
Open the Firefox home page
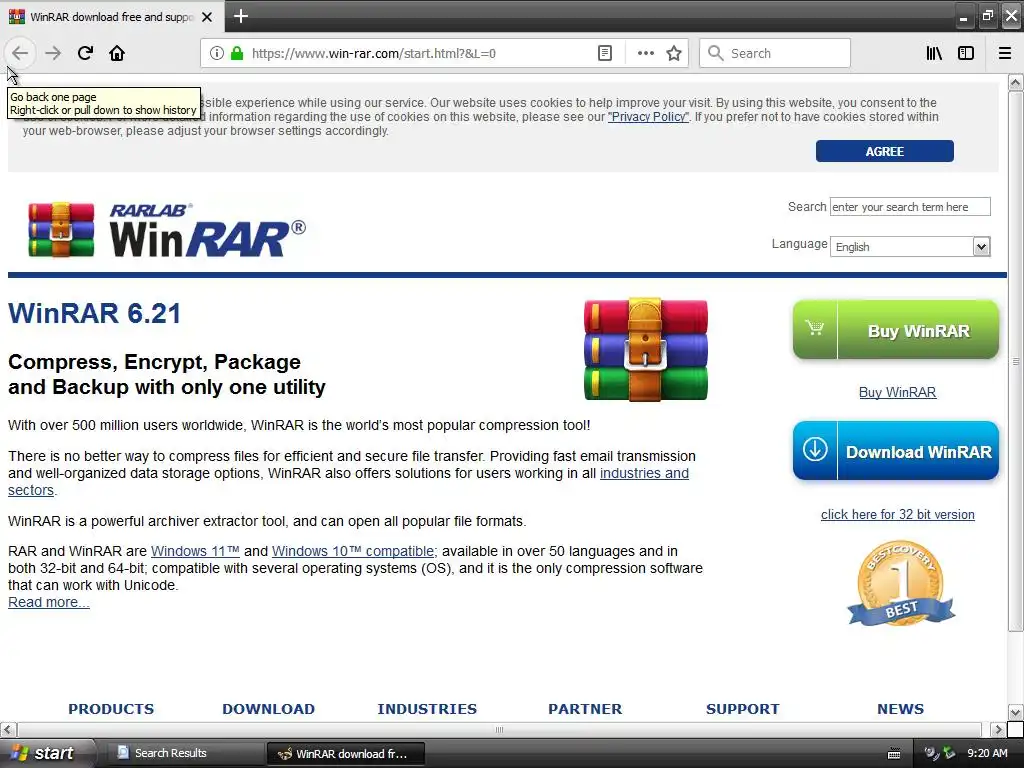[117, 53]
